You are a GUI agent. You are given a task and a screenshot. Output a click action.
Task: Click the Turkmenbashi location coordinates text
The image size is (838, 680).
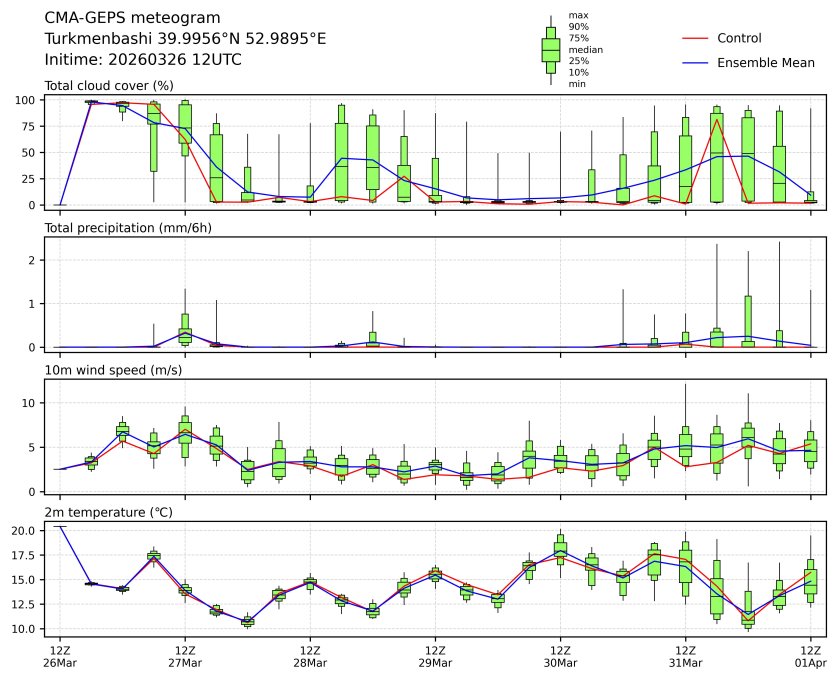click(185, 39)
